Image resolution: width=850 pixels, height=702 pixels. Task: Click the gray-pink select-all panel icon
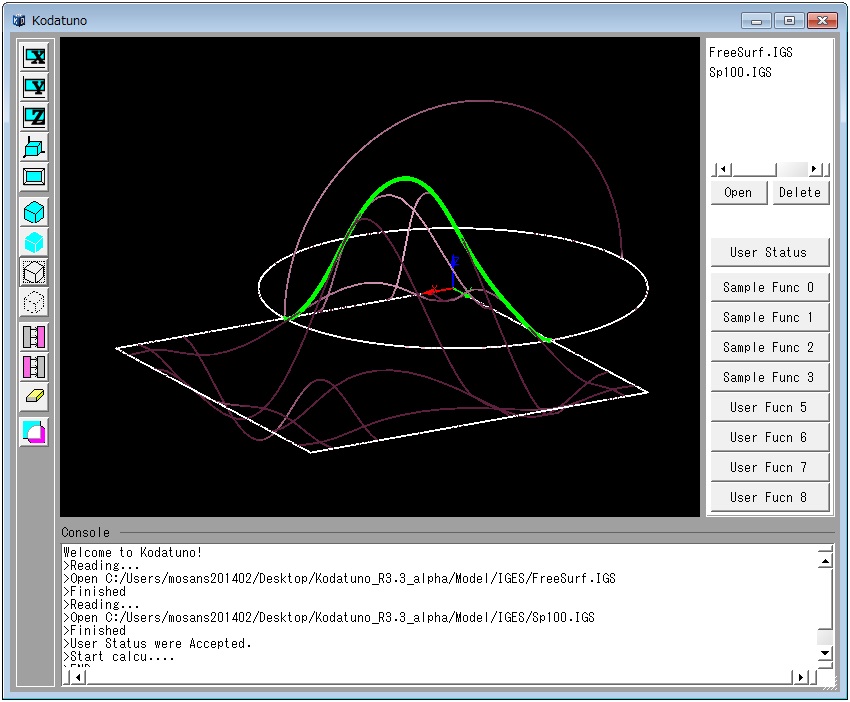tap(34, 337)
